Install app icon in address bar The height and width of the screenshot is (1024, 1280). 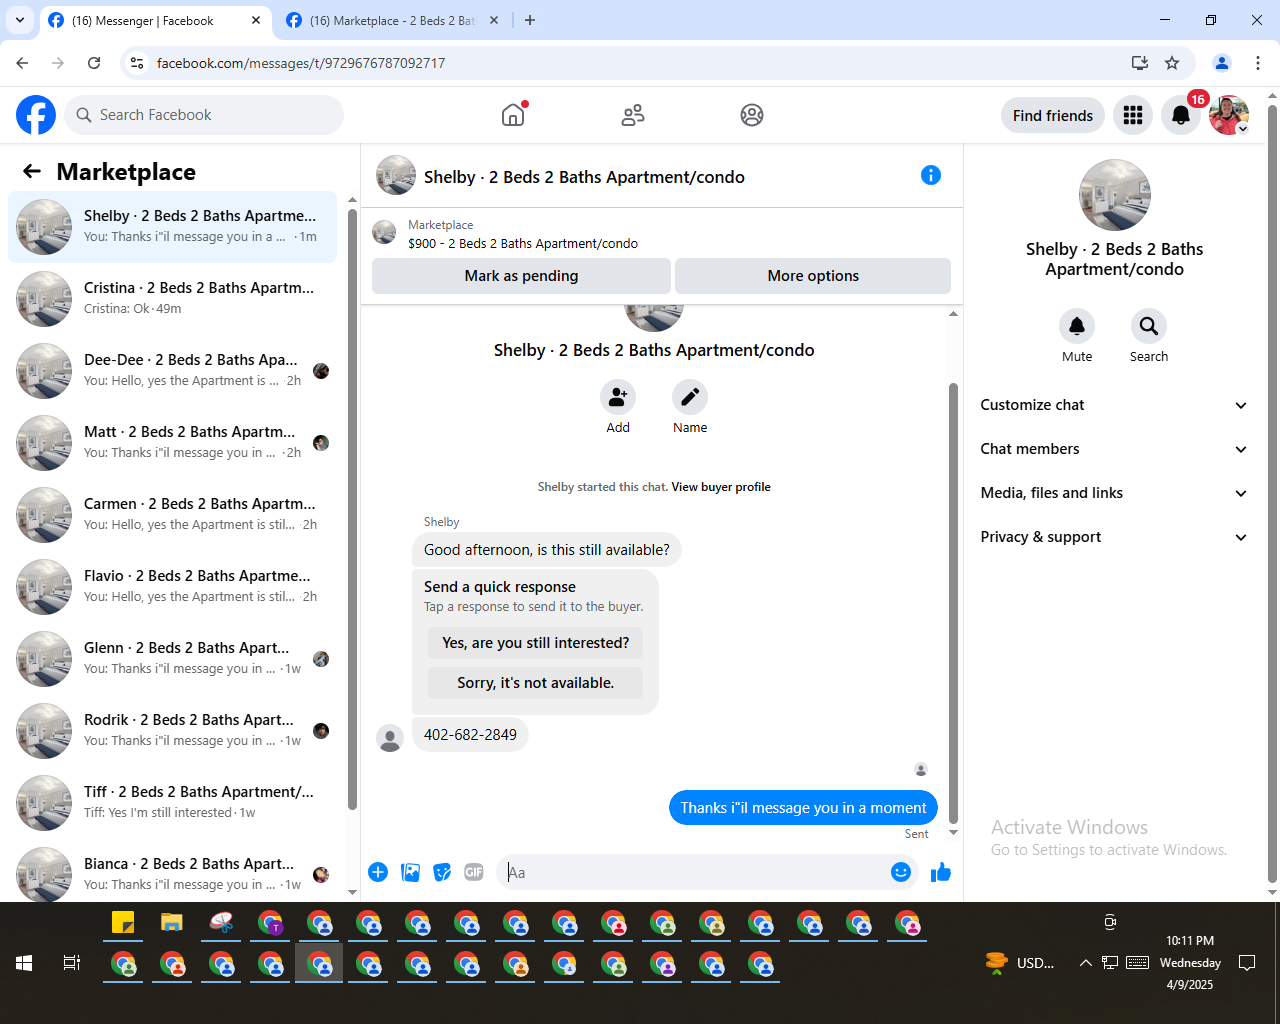1139,63
